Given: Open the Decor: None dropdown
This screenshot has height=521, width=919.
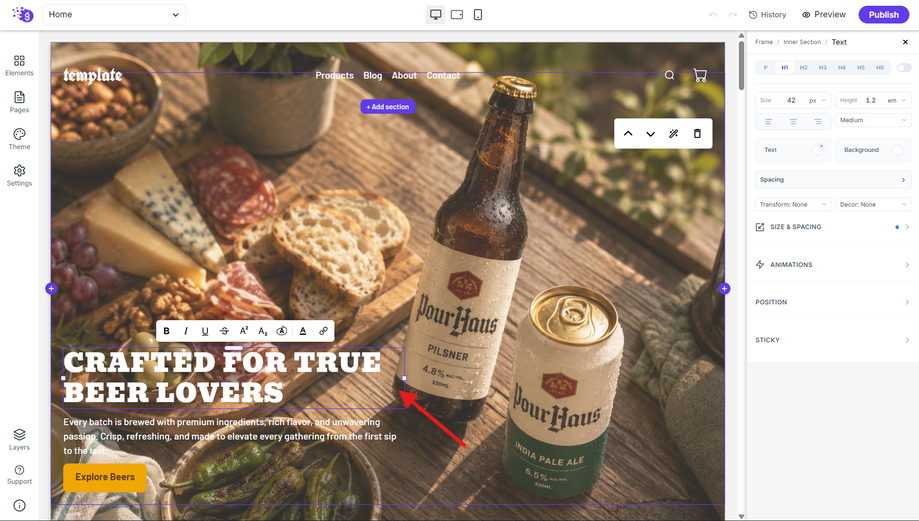Looking at the screenshot, I should pyautogui.click(x=873, y=205).
